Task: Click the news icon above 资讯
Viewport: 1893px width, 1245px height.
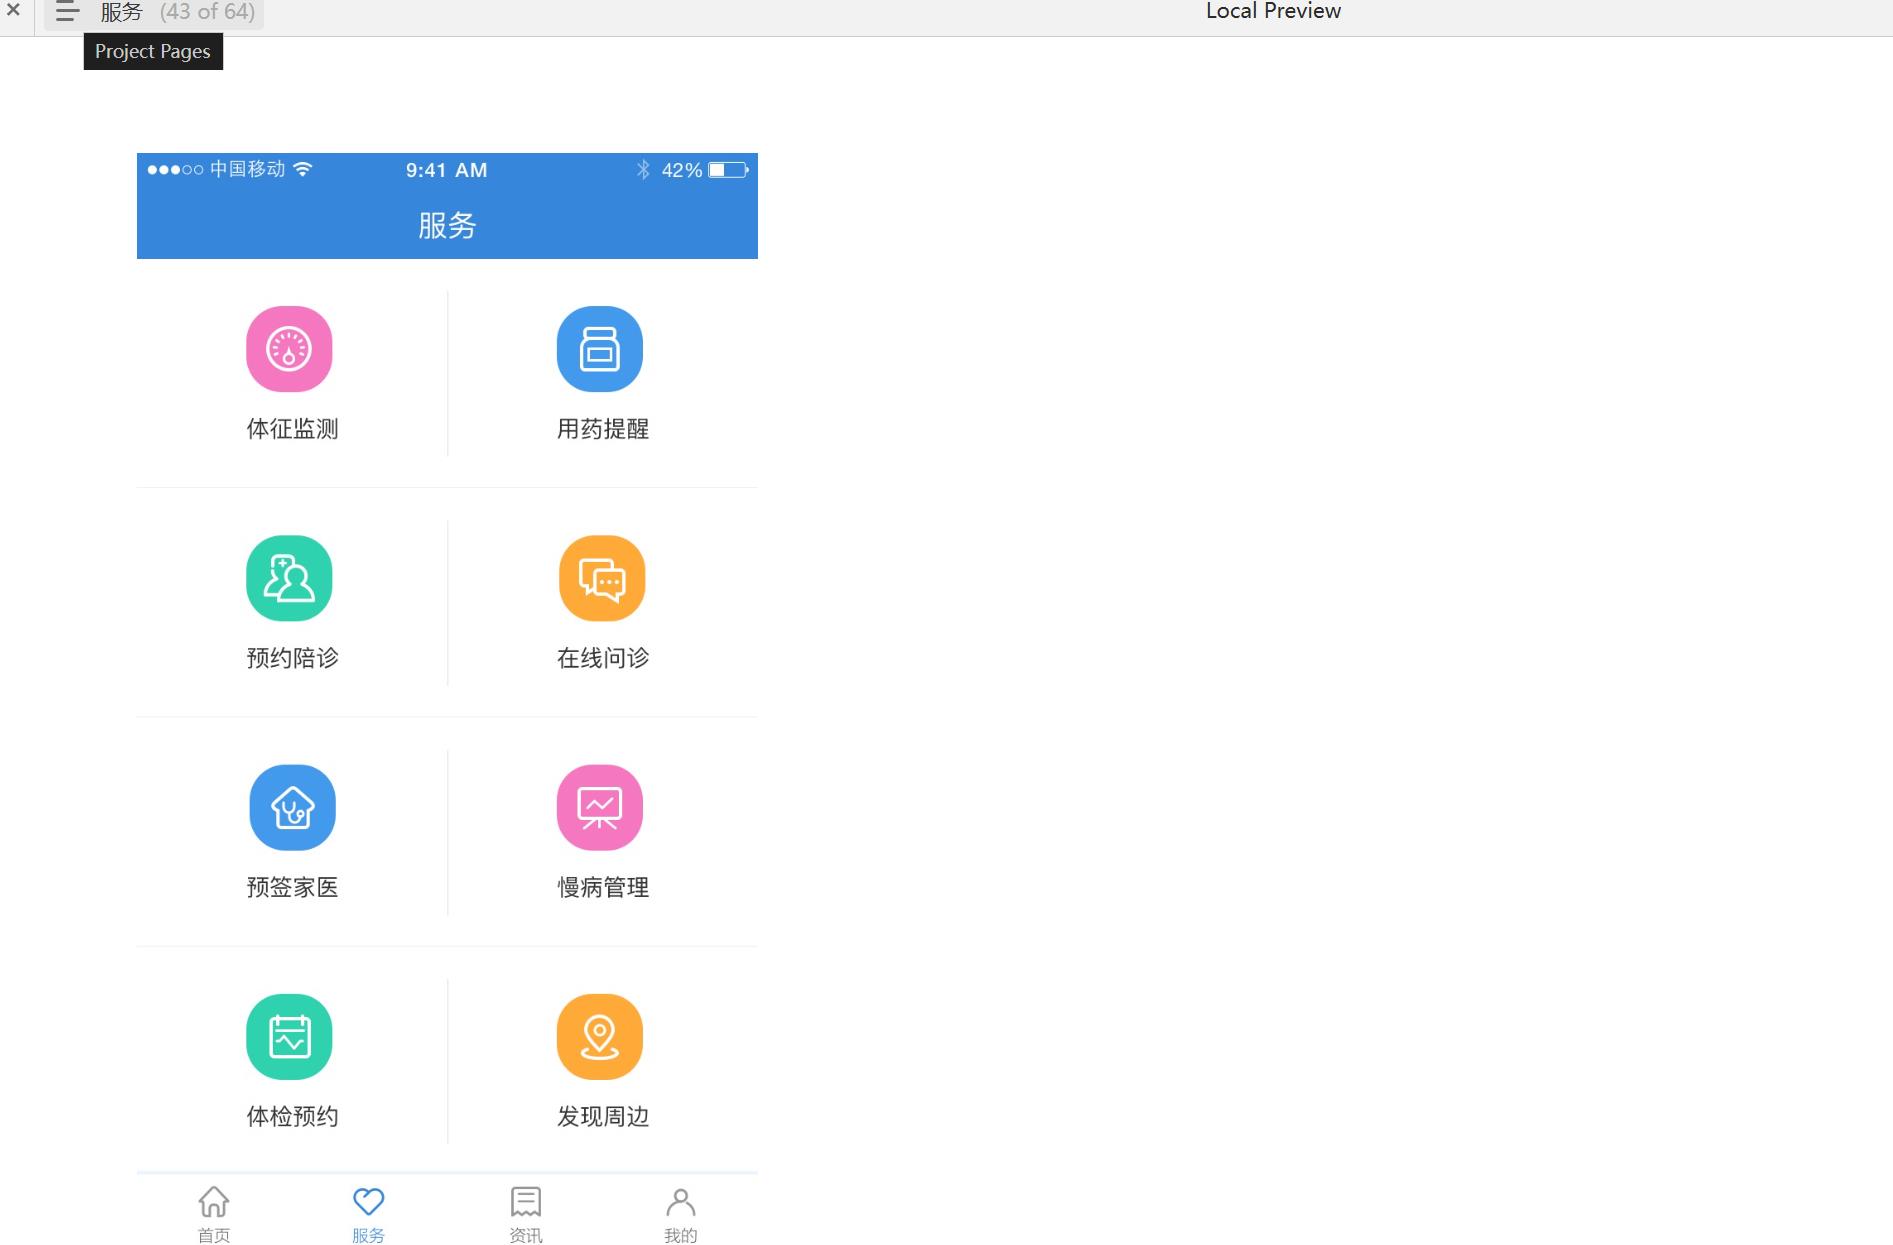Action: pos(526,1201)
